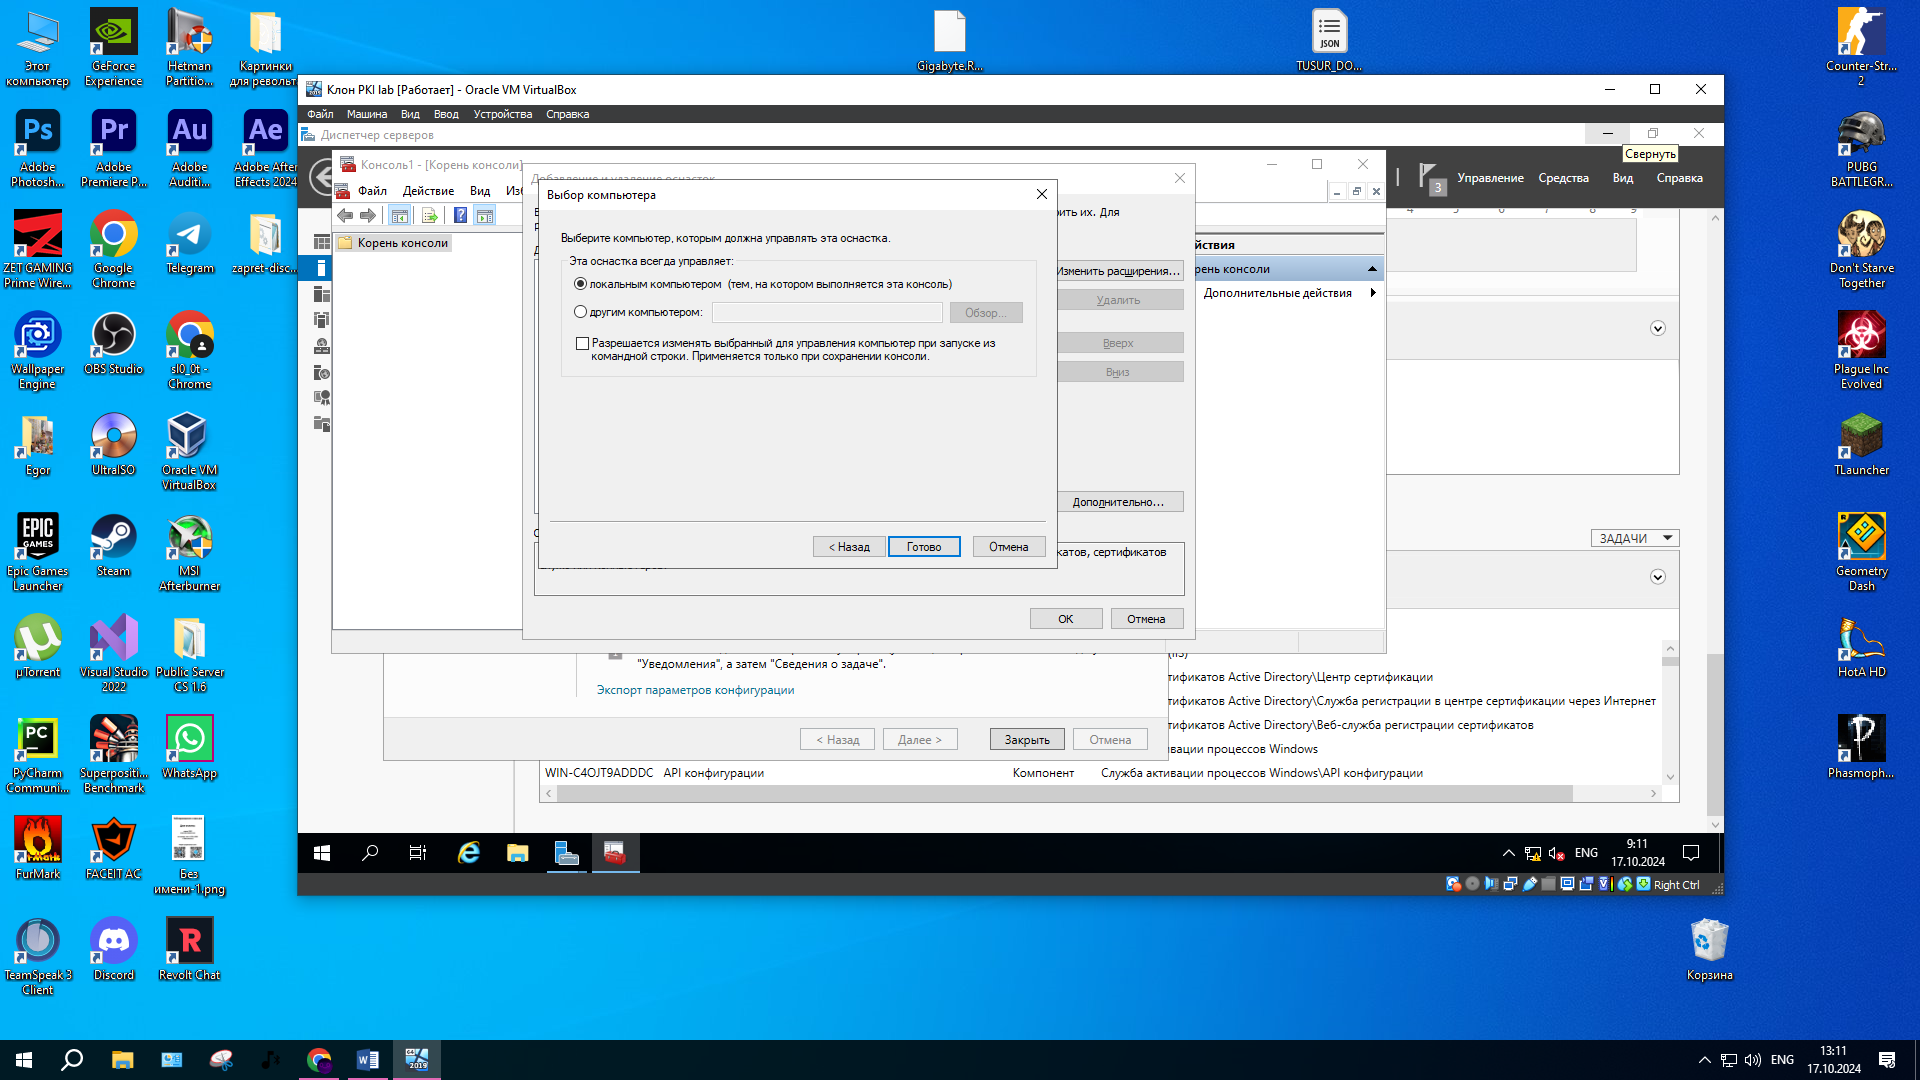Open the ЗАДАЧИ dropdown
Screen dimensions: 1920x1080
[x=1635, y=538]
